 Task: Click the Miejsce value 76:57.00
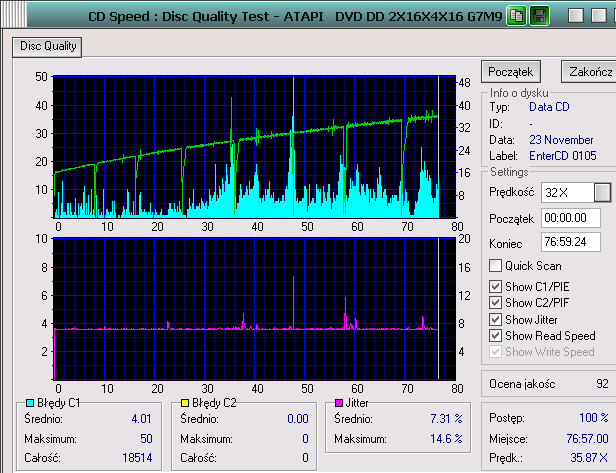pos(587,438)
